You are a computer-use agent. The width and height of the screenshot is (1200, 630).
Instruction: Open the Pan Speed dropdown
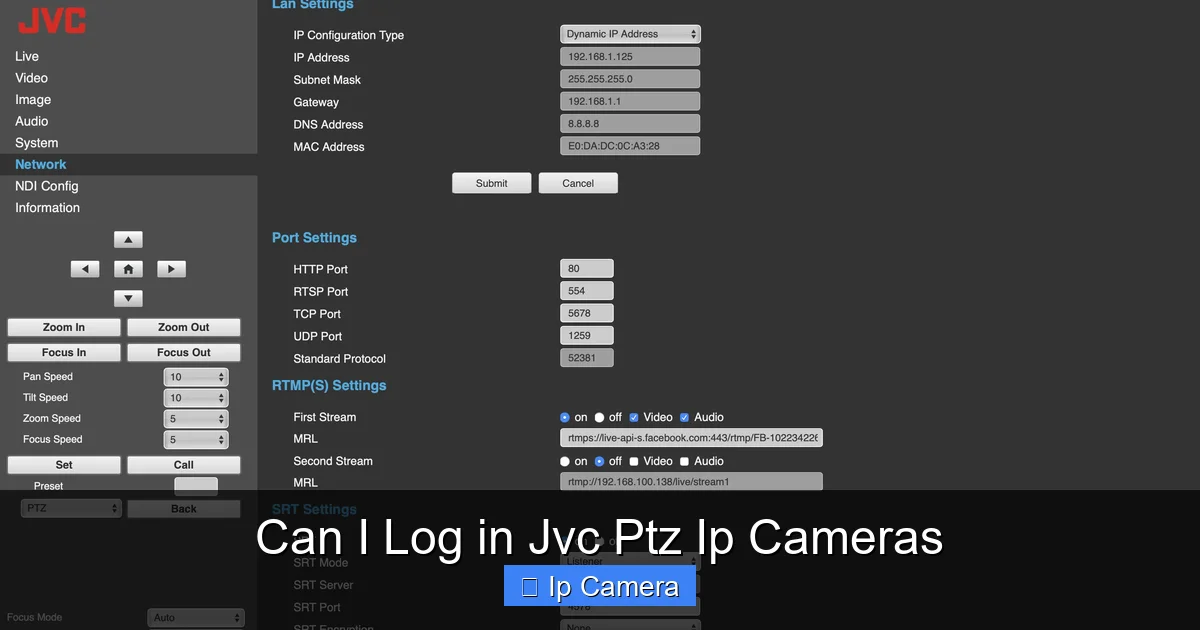(x=196, y=377)
